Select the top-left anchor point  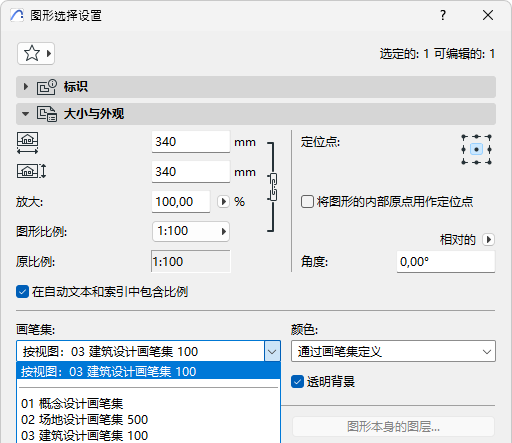464,137
